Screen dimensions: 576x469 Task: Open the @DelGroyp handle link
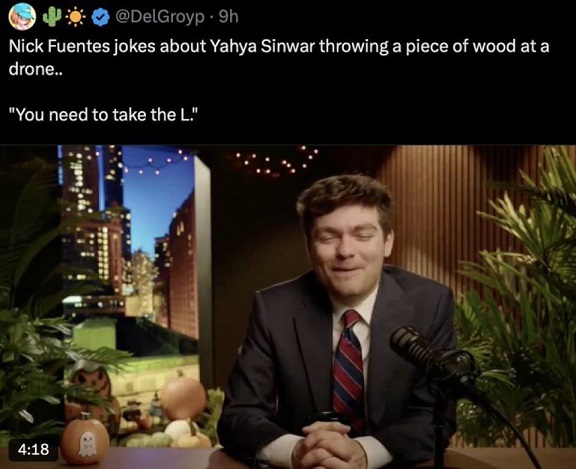pos(160,17)
